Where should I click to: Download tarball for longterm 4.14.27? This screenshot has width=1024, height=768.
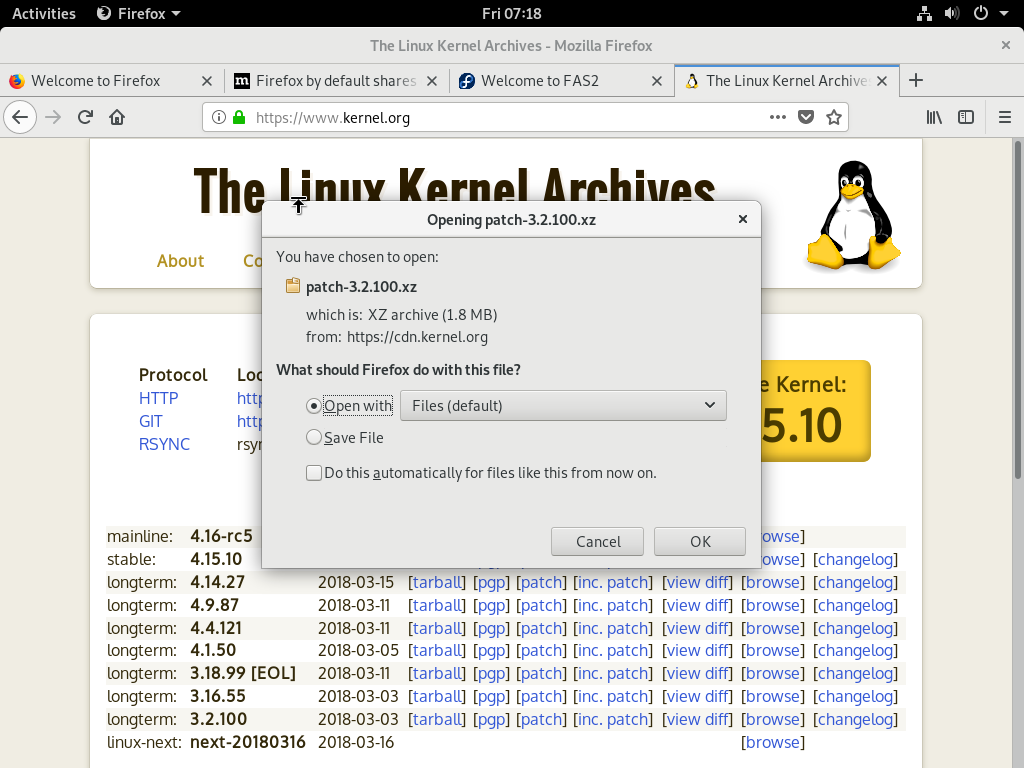coord(437,583)
